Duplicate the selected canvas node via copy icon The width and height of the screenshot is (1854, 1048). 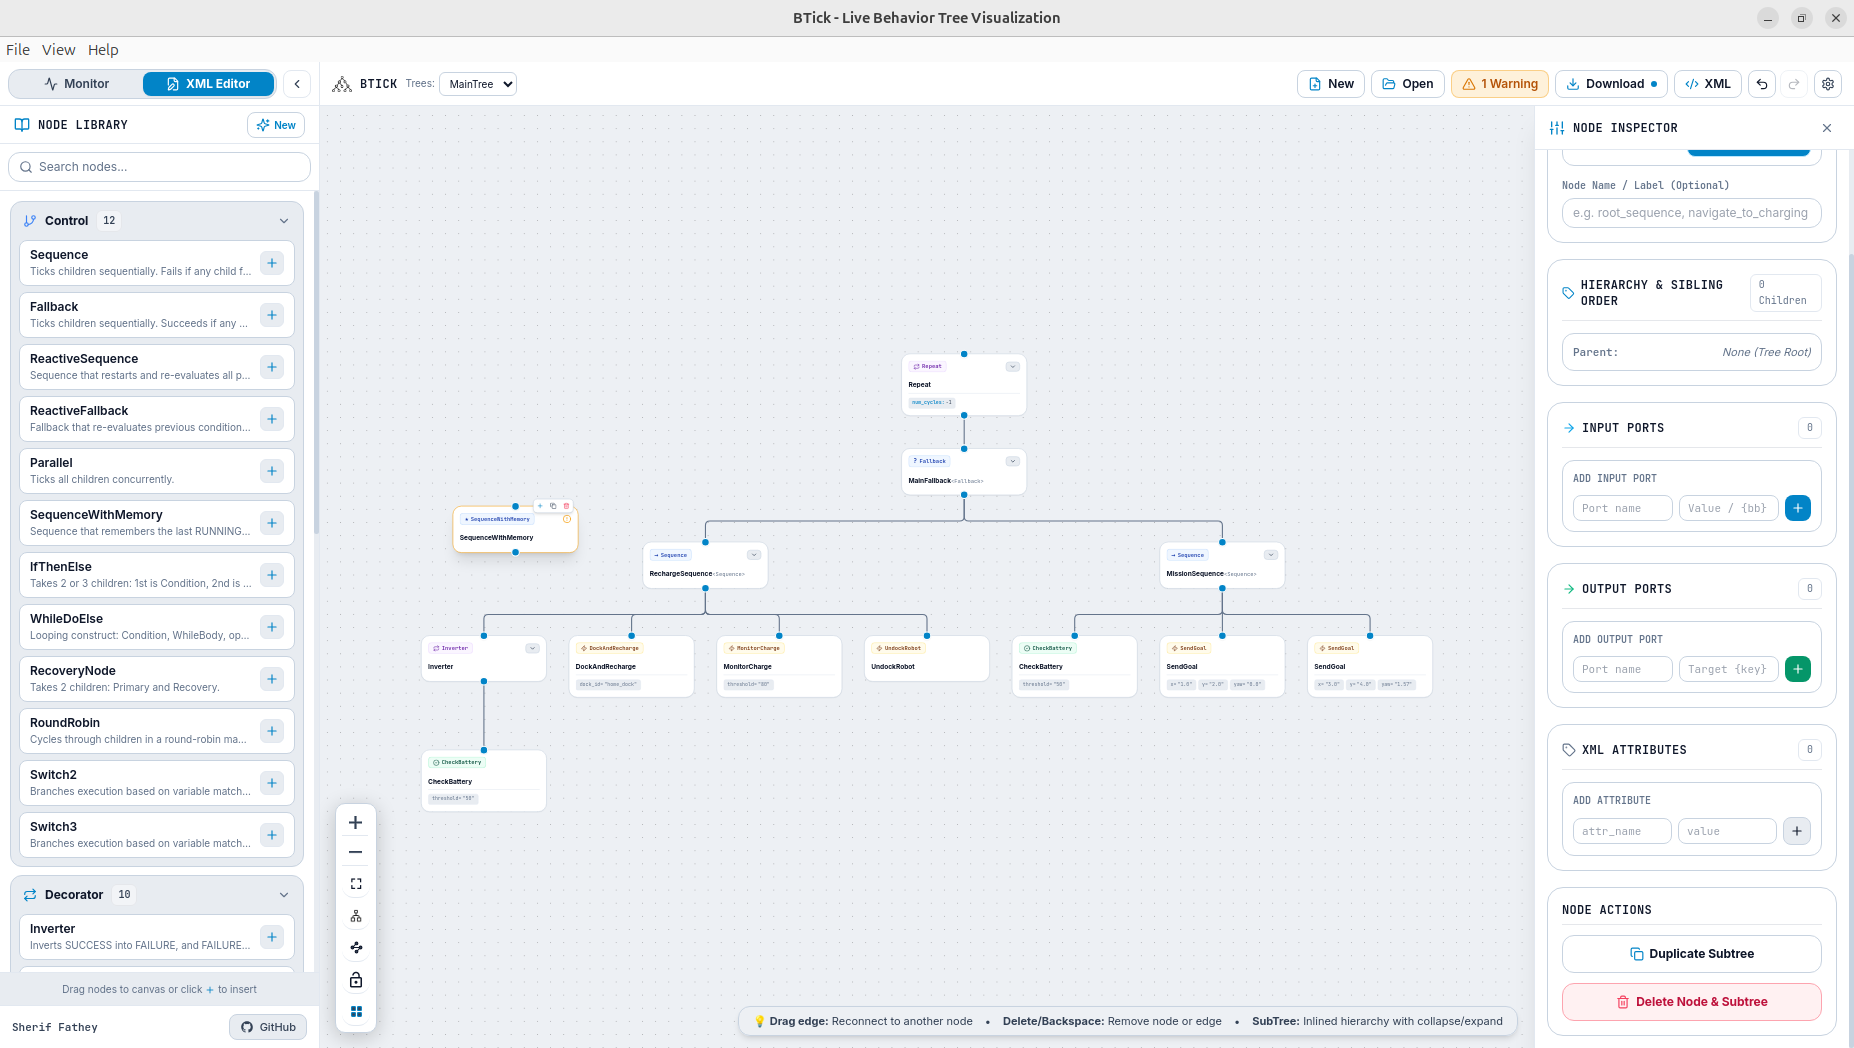click(553, 506)
